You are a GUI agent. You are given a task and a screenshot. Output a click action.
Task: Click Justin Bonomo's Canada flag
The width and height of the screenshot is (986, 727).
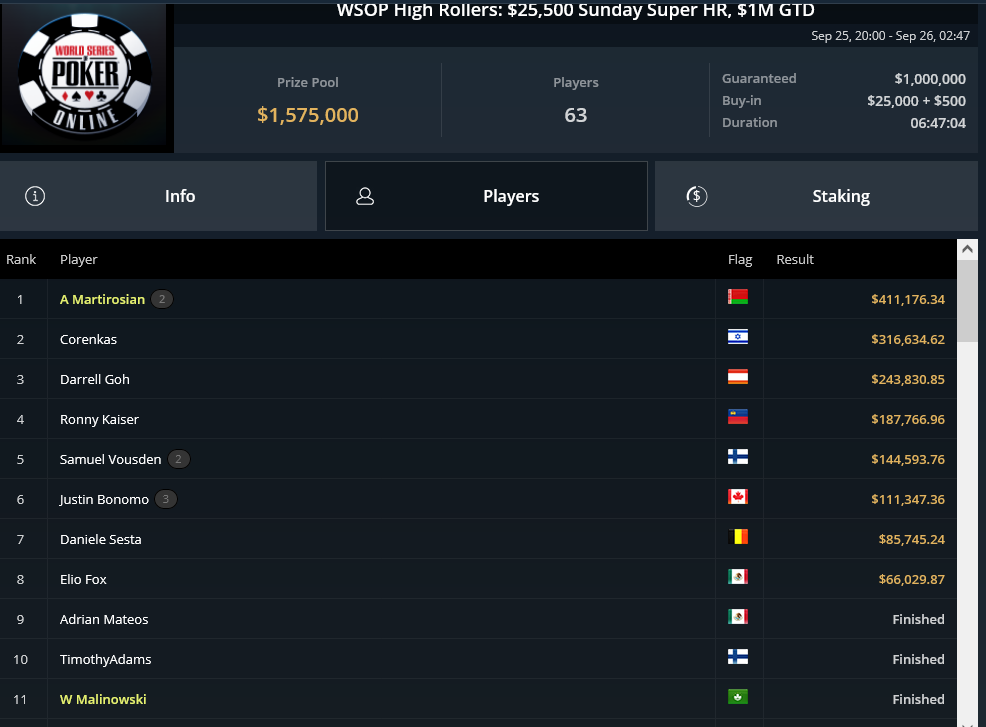(738, 497)
